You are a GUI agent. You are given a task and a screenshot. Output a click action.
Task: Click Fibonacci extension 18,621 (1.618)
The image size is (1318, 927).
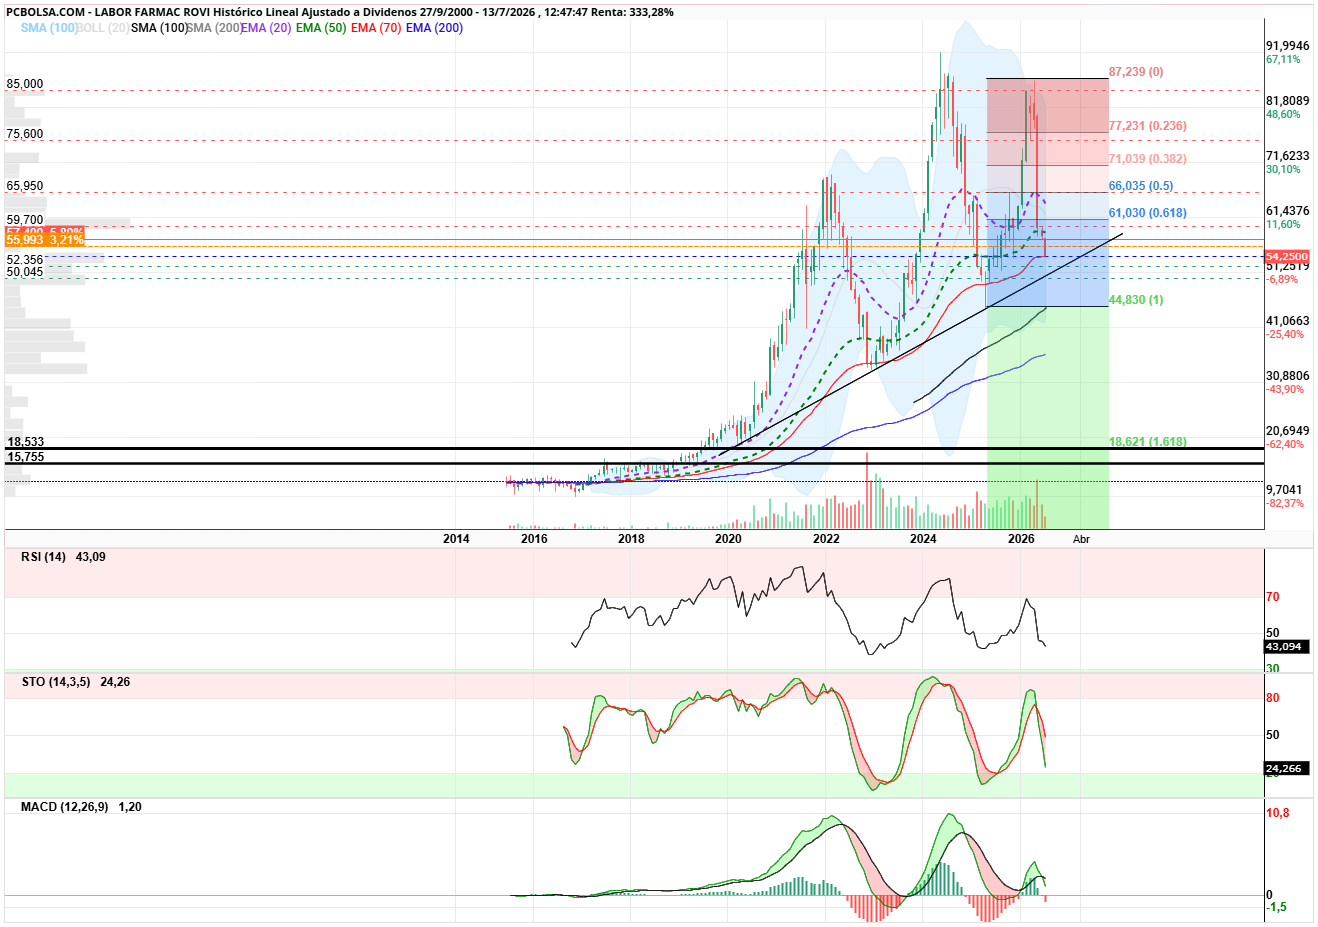click(x=1148, y=442)
